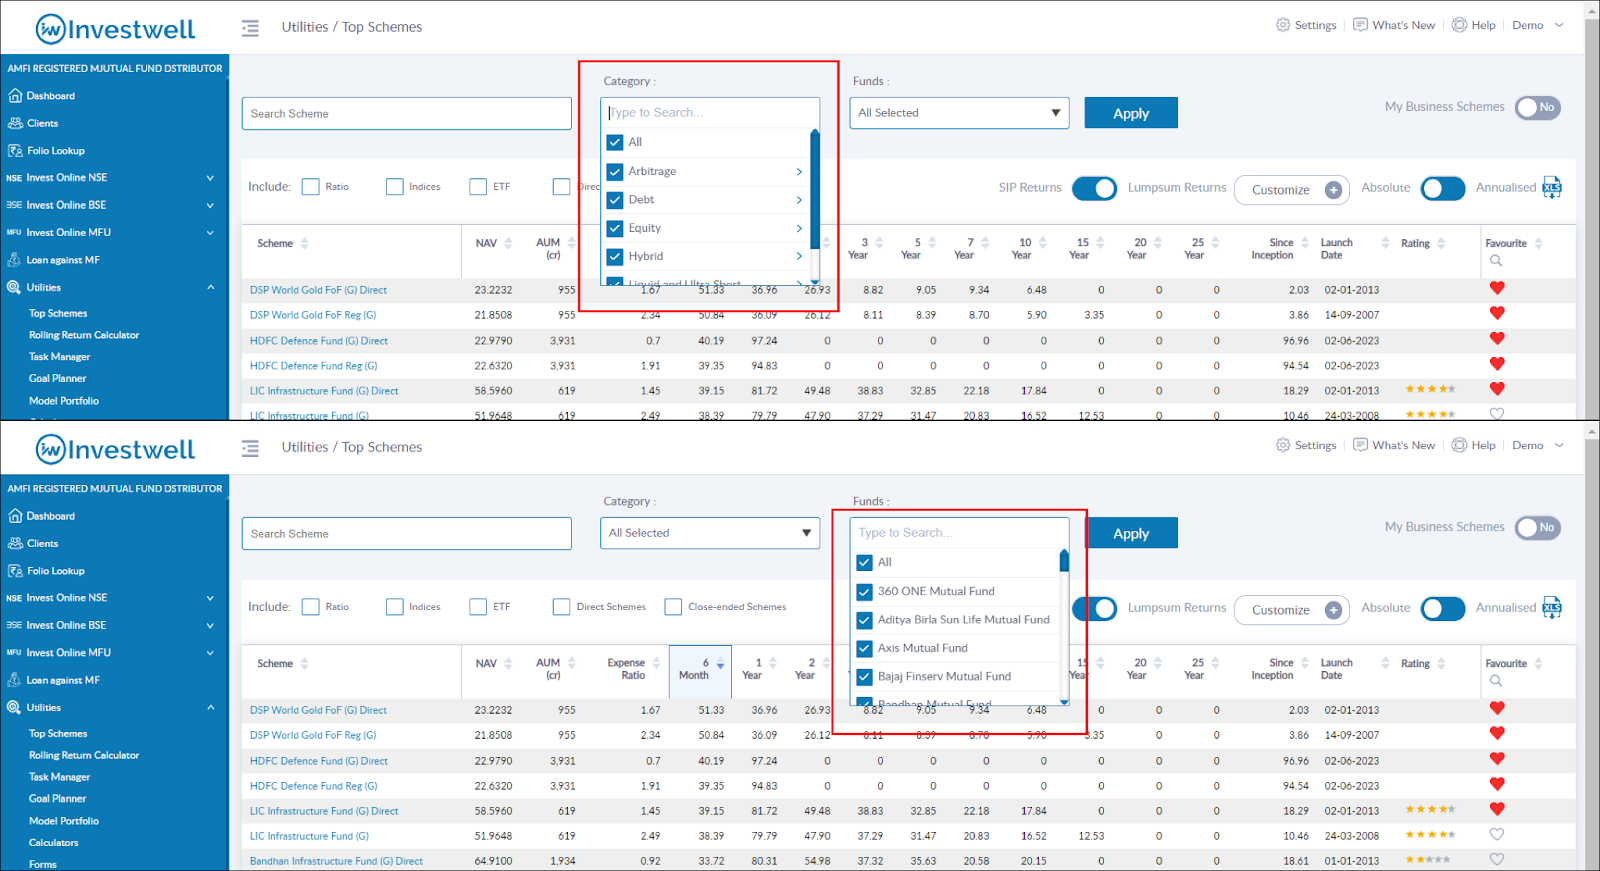Screen dimensions: 1600x871
Task: Sort by Scheme name in lower table
Action: pos(304,663)
